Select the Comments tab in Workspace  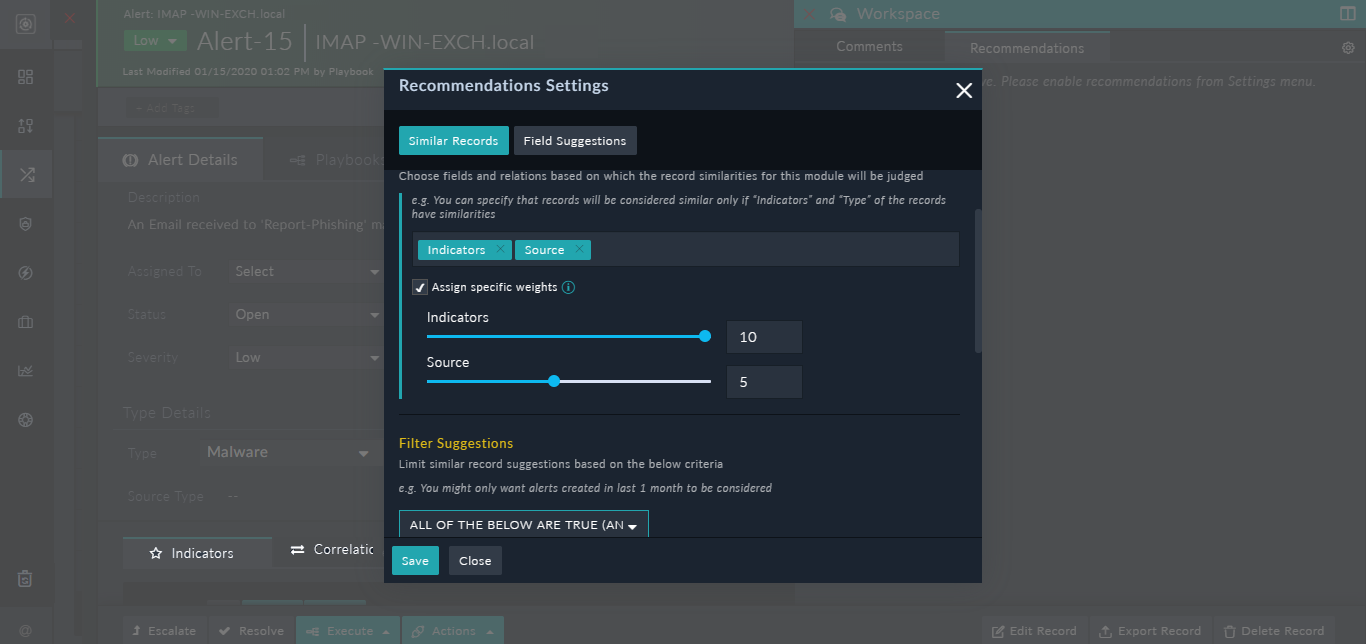869,47
